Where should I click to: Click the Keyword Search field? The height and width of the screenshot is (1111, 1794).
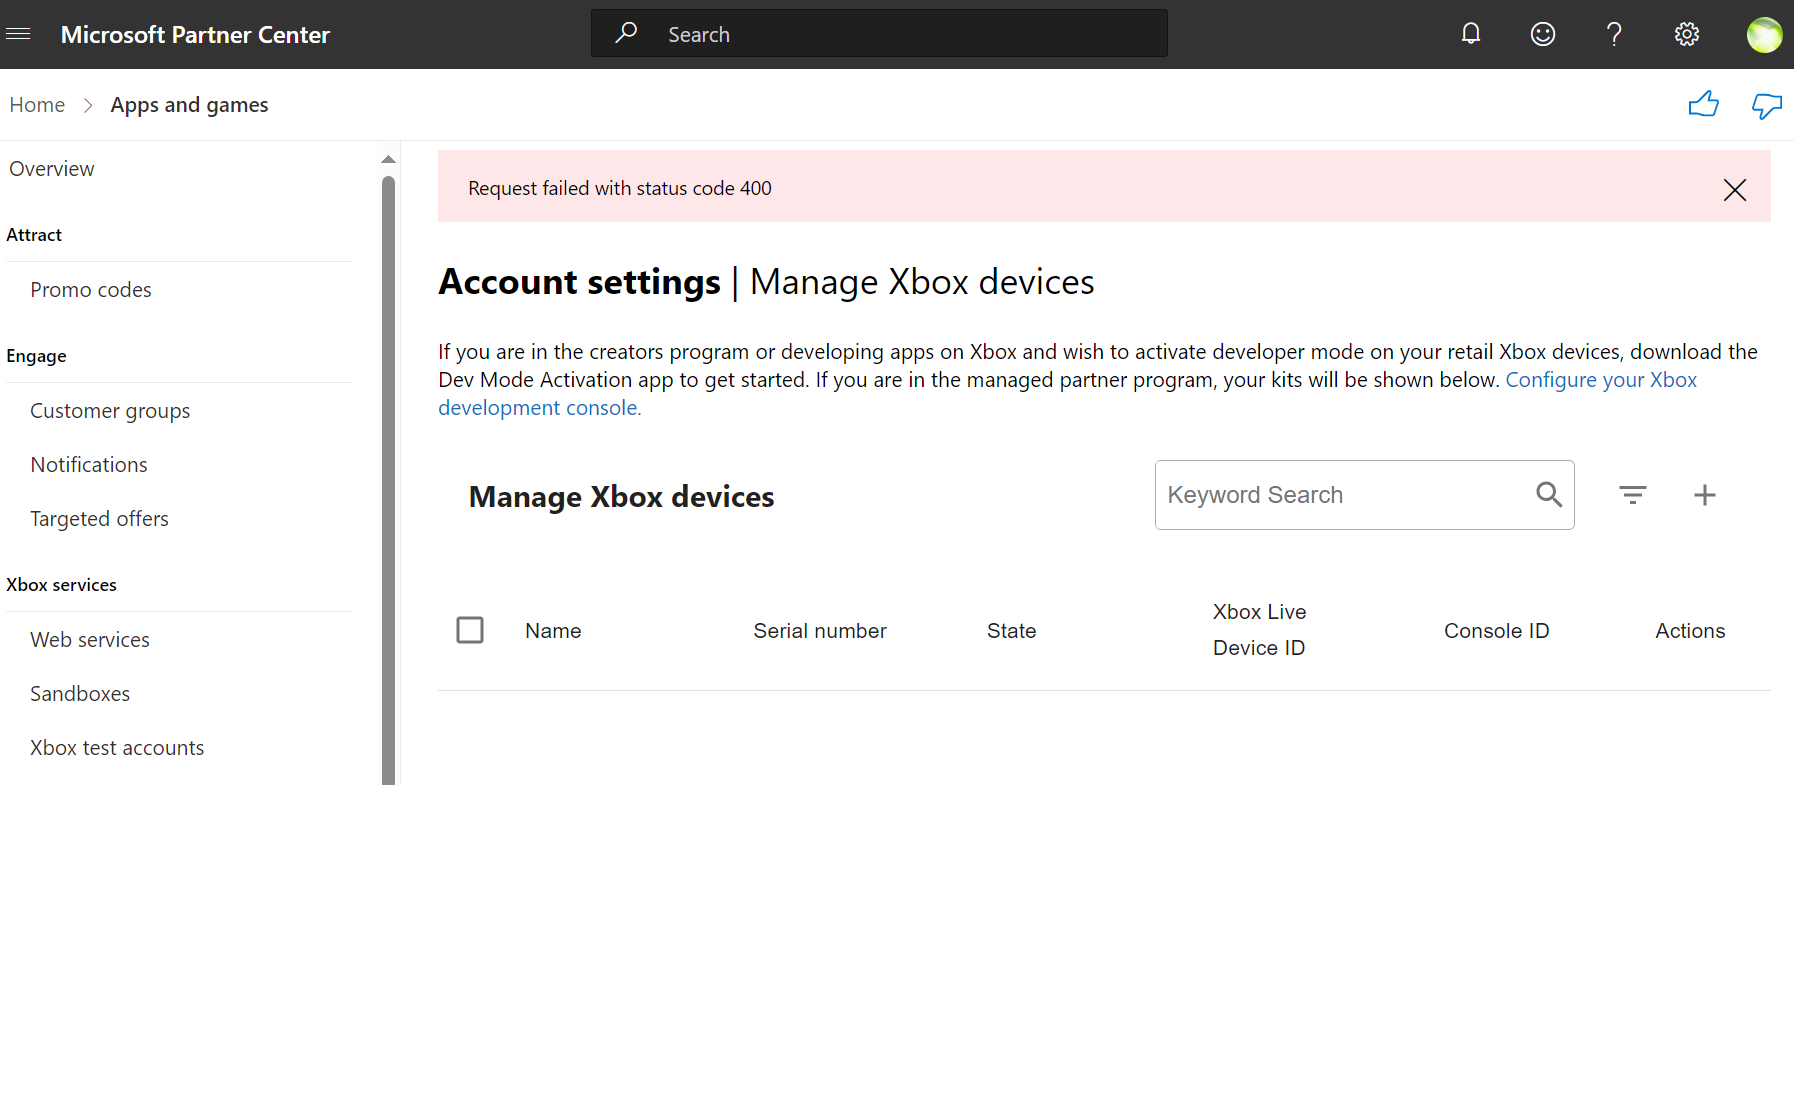[1340, 495]
